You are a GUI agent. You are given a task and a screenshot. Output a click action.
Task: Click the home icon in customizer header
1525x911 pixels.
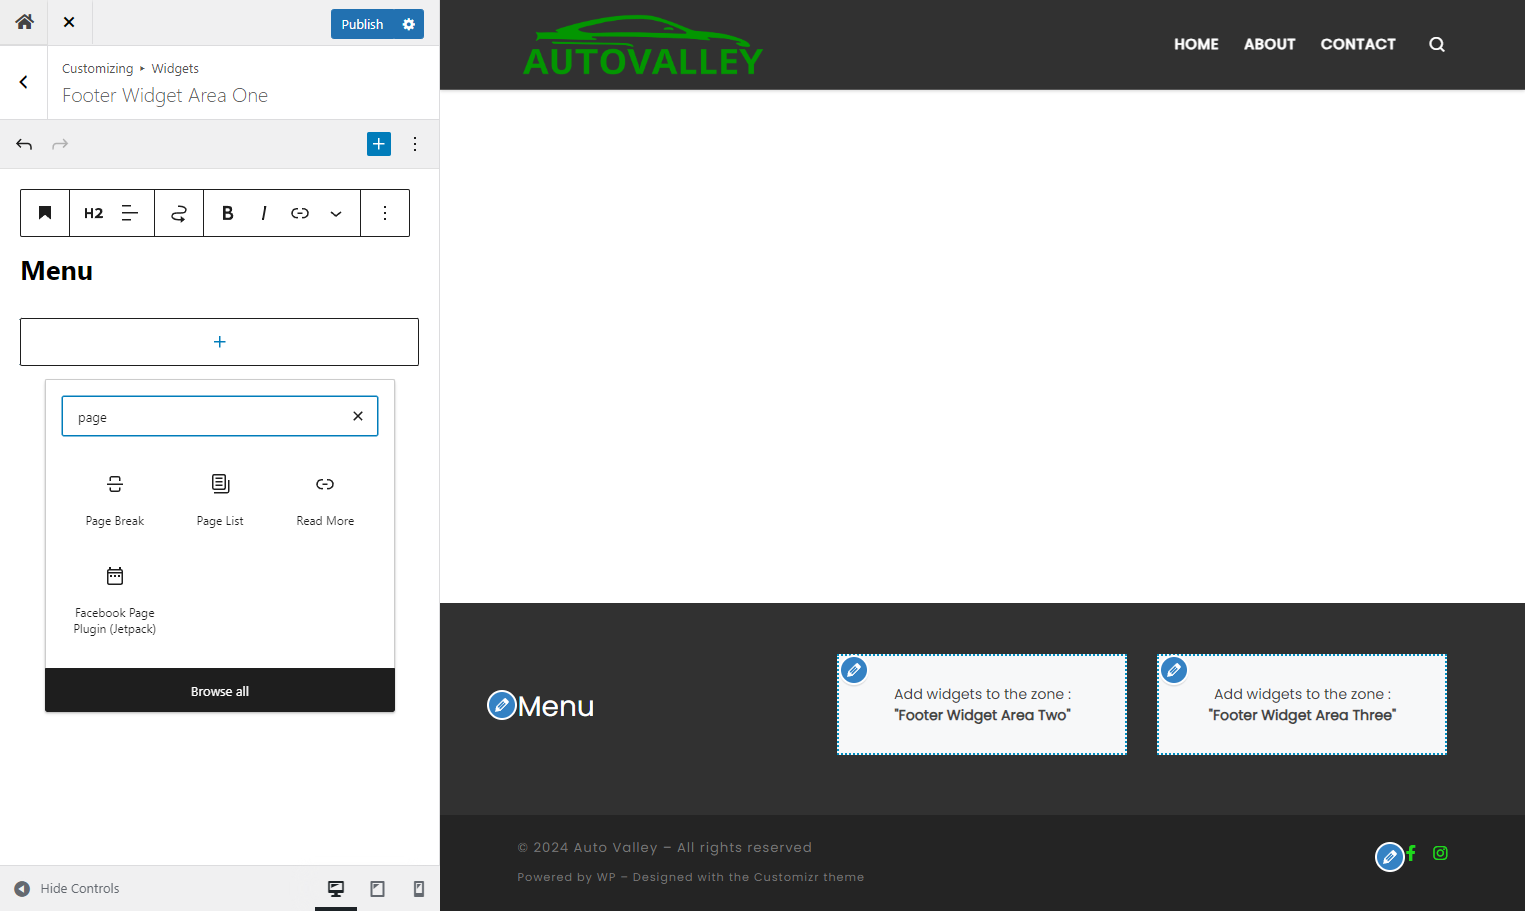click(24, 22)
